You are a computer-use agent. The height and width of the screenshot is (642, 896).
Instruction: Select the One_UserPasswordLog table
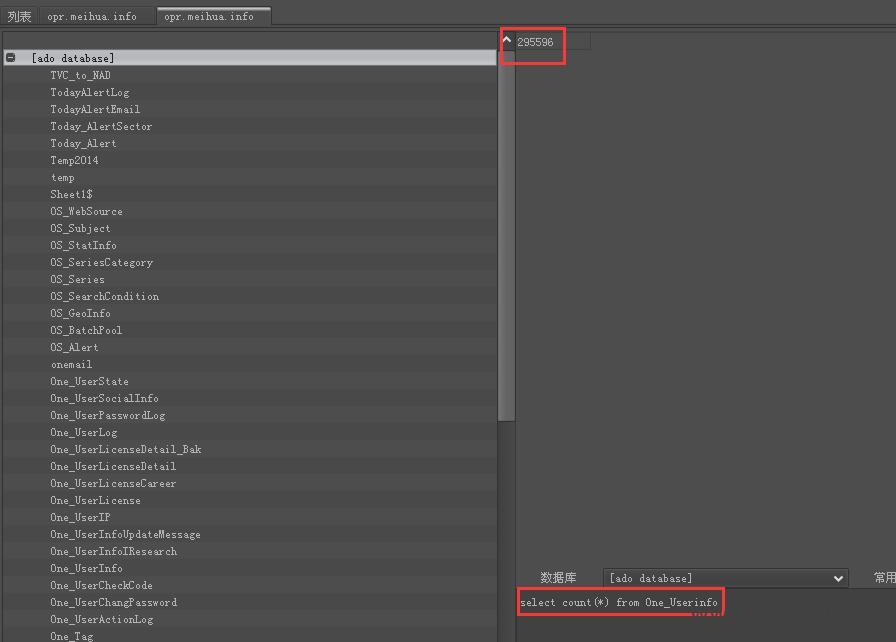(x=107, y=416)
